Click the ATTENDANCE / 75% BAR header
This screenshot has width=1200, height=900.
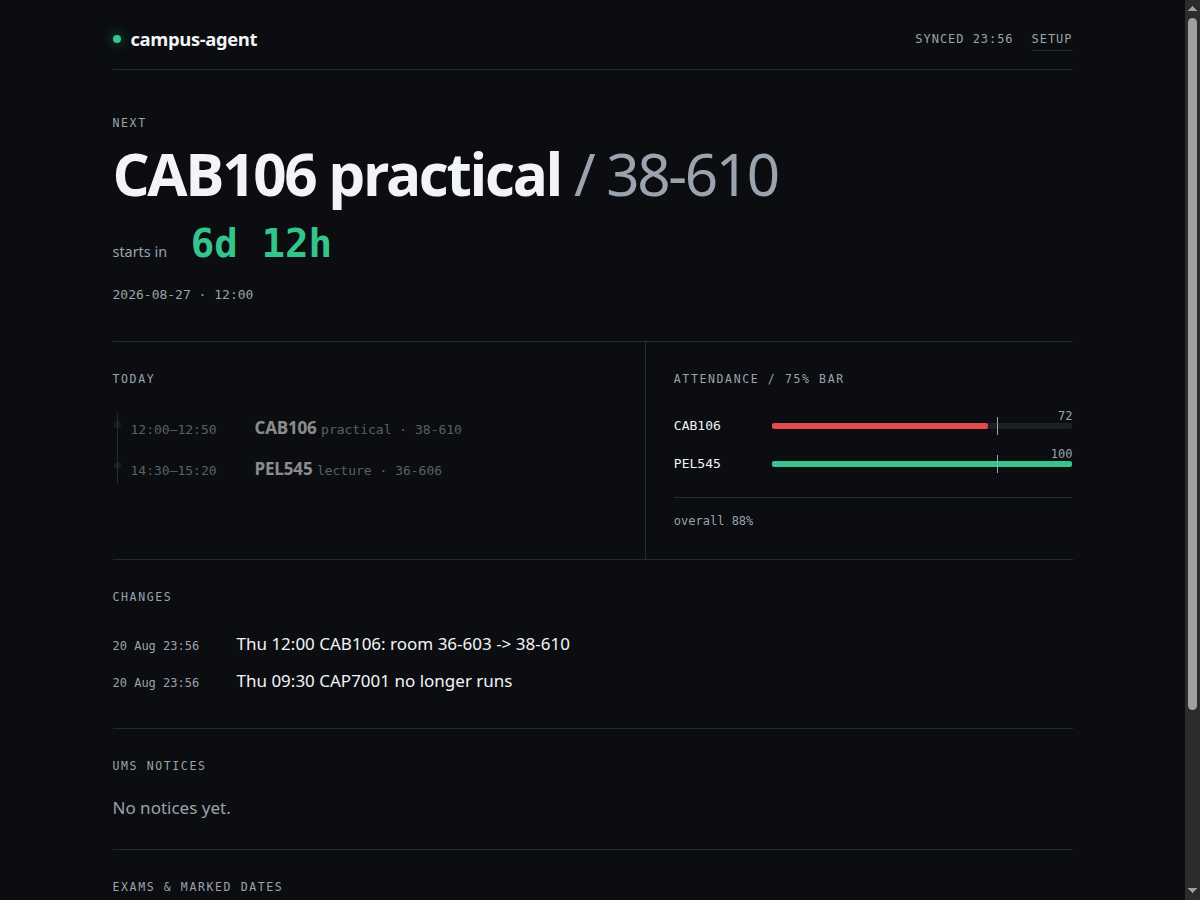[x=759, y=379]
